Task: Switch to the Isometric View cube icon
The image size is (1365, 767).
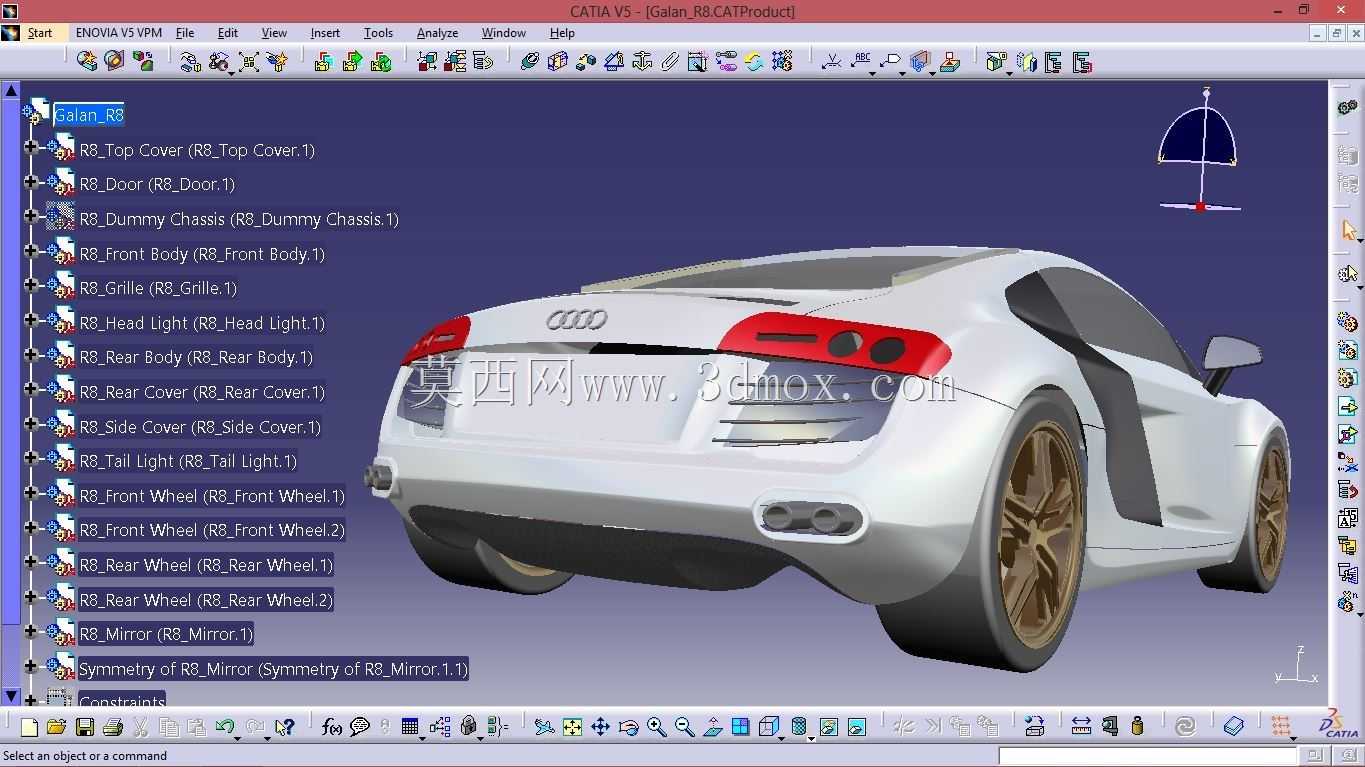Action: (x=769, y=727)
